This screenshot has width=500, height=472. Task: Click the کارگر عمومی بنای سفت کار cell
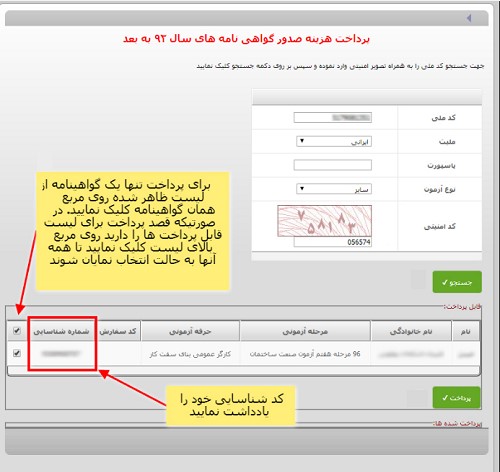pos(190,354)
